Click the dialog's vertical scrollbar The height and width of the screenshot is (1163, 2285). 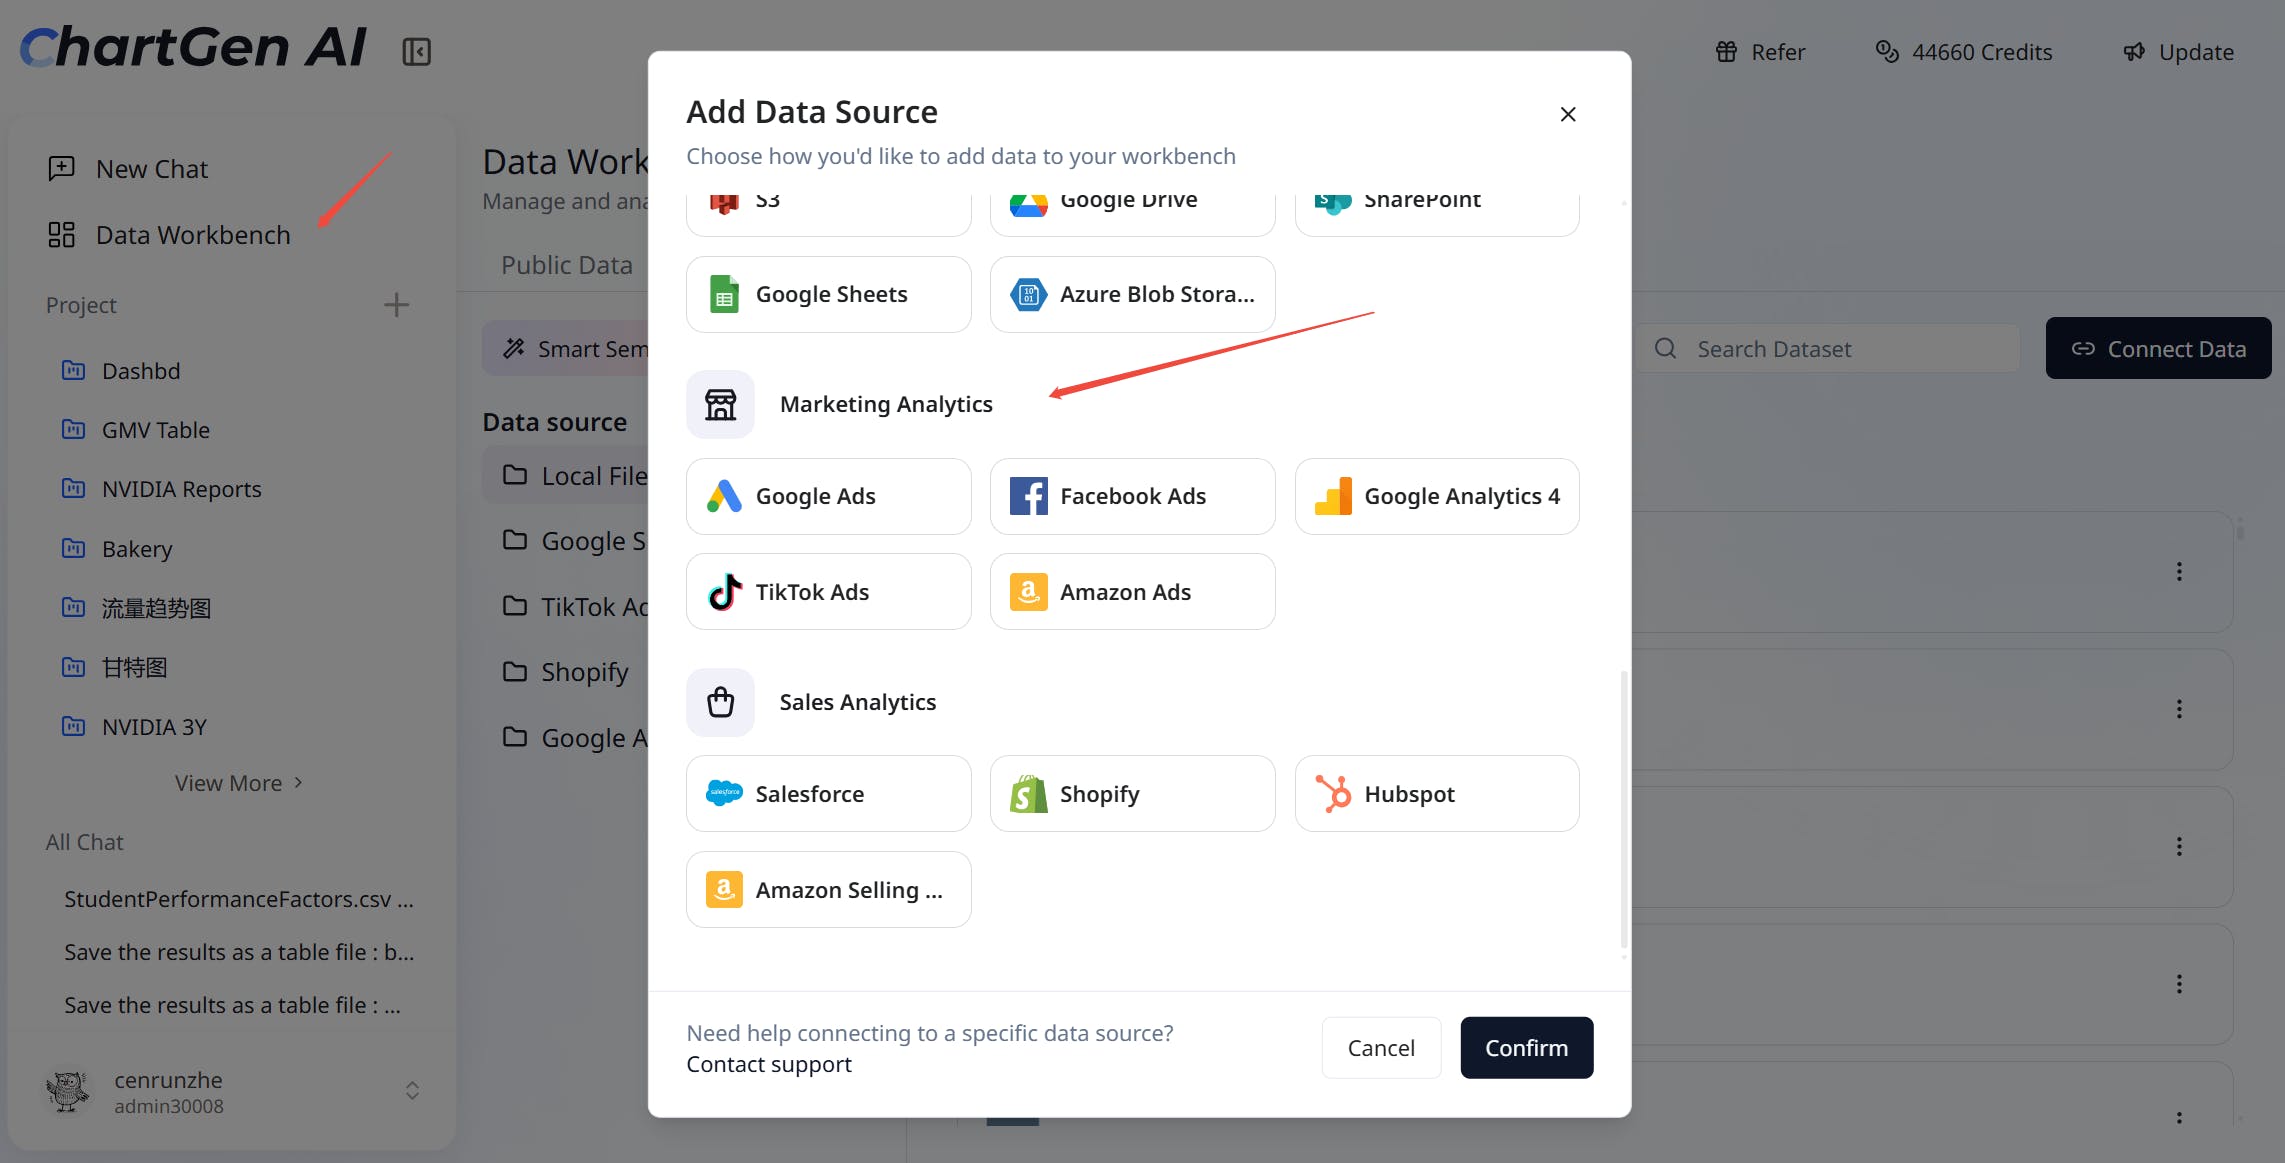(x=1623, y=810)
